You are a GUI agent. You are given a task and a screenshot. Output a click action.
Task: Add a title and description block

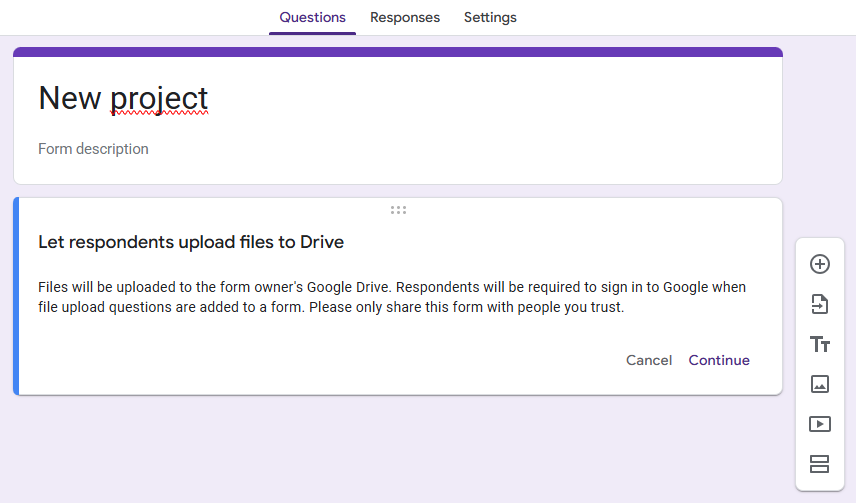(x=819, y=344)
